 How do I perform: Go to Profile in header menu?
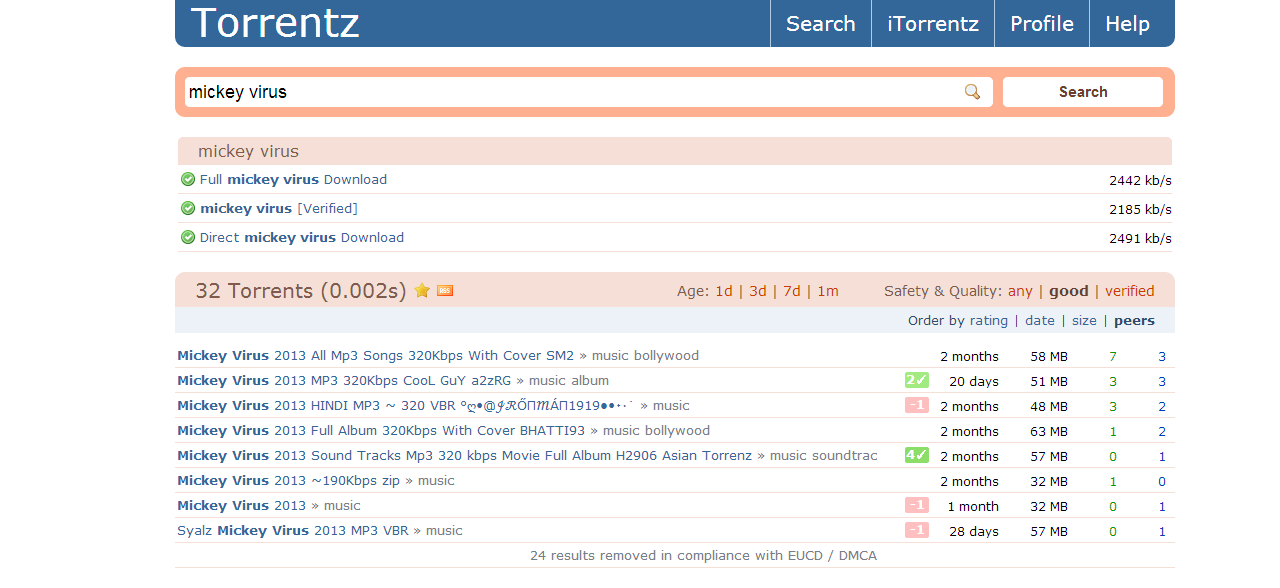coord(1042,24)
